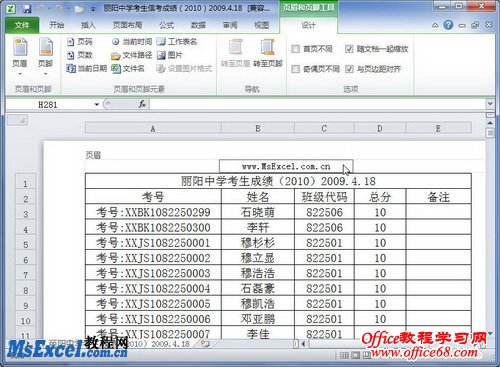
Task: Click the vertical scrollbar up arrow
Action: point(490,123)
